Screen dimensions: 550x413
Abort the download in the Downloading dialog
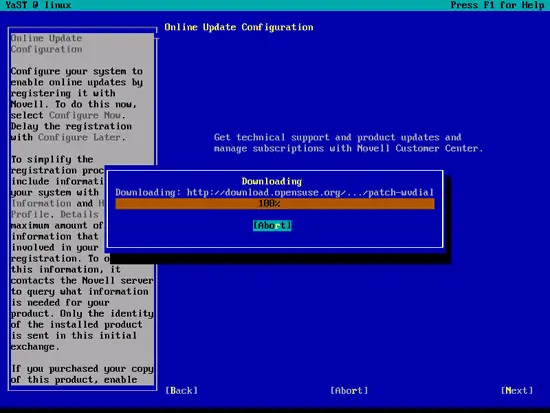[x=272, y=225]
